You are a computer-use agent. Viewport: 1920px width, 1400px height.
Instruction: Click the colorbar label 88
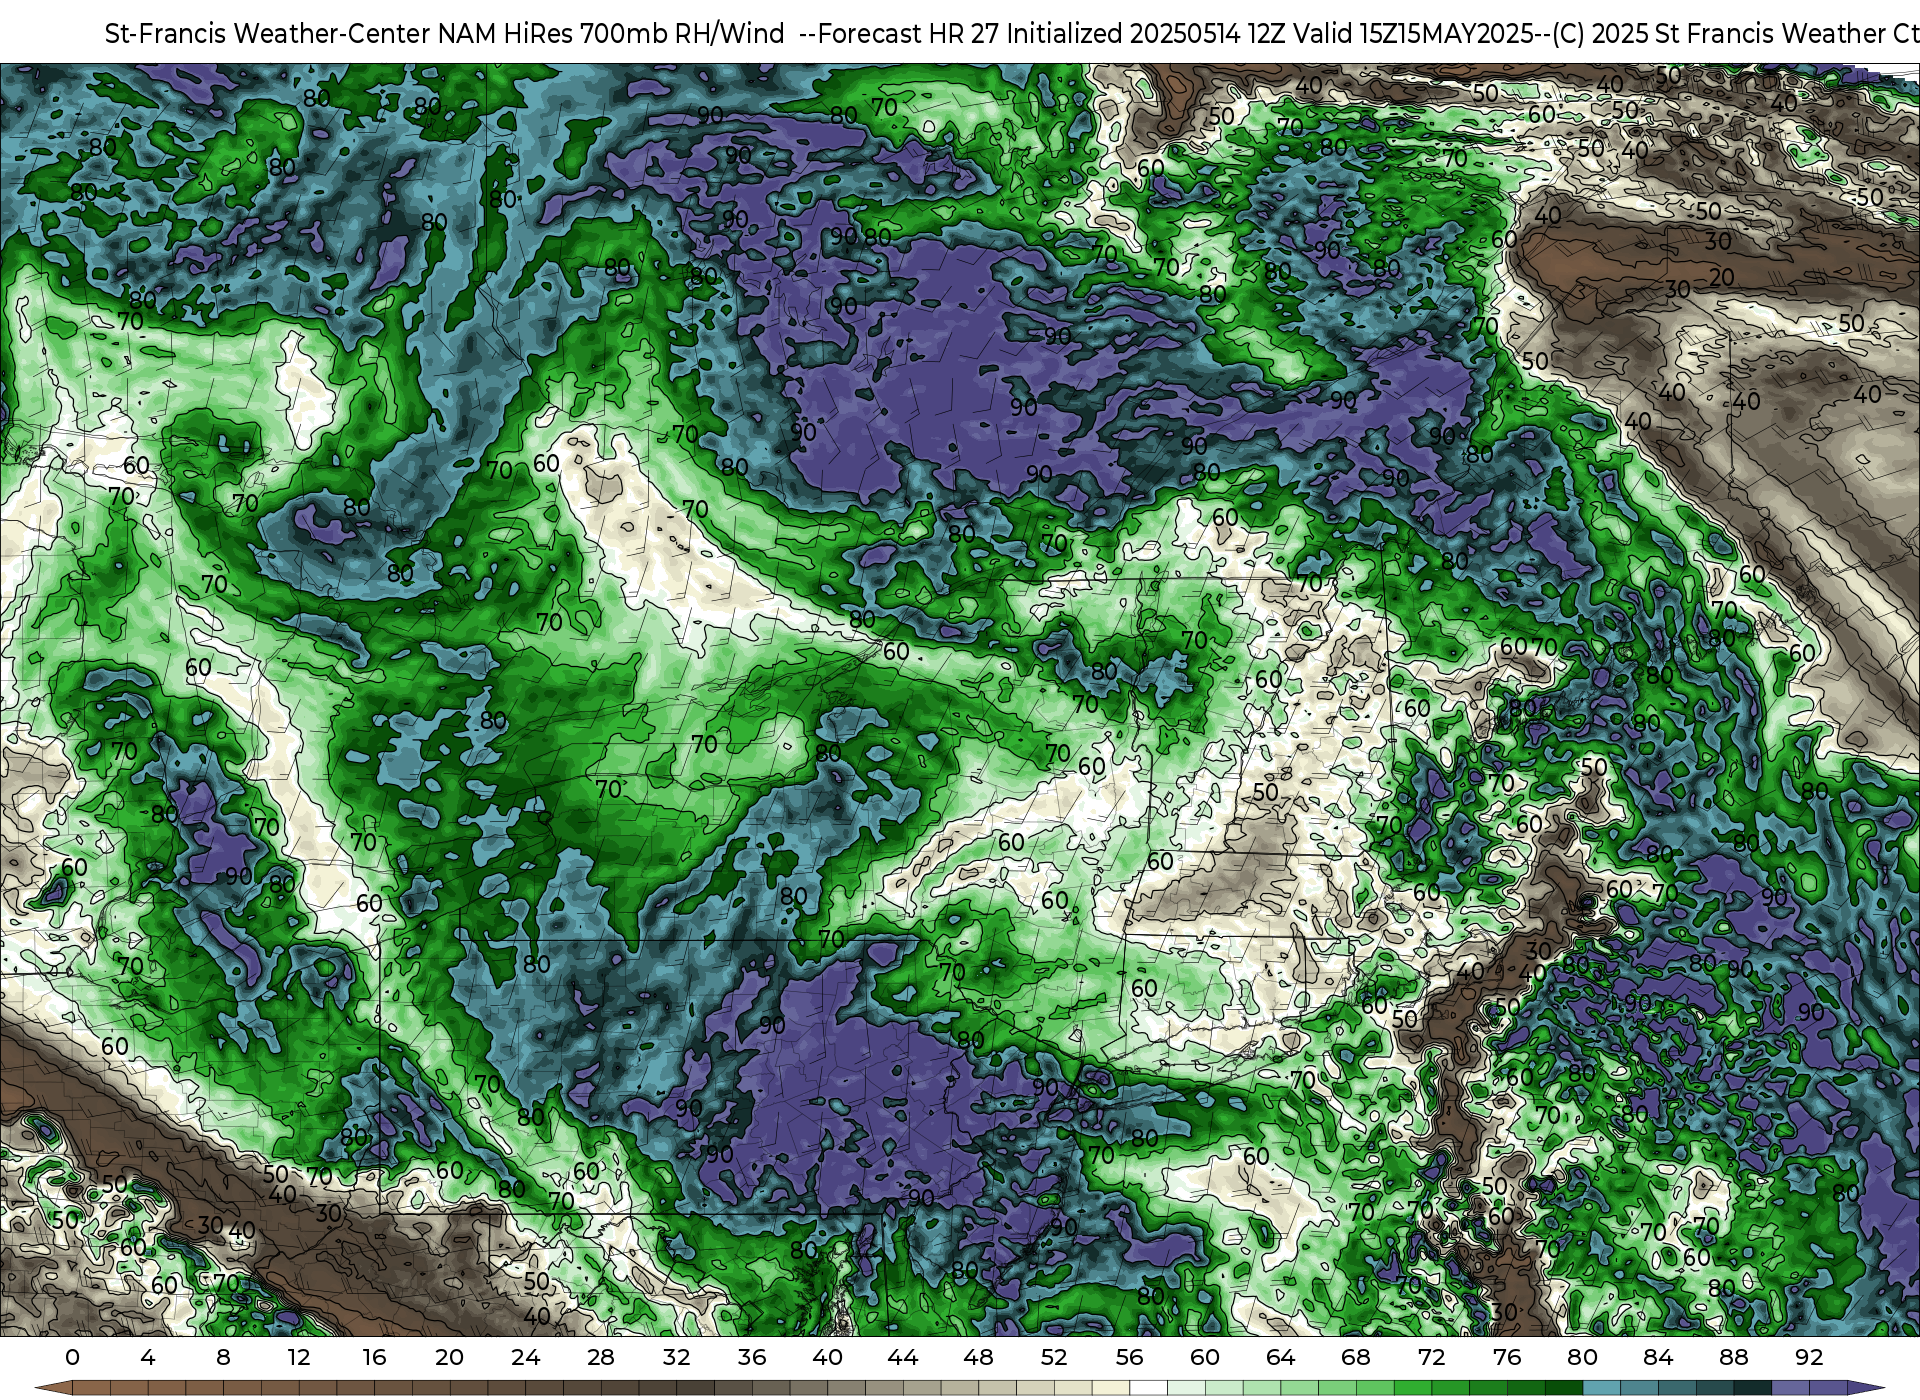click(x=1733, y=1357)
